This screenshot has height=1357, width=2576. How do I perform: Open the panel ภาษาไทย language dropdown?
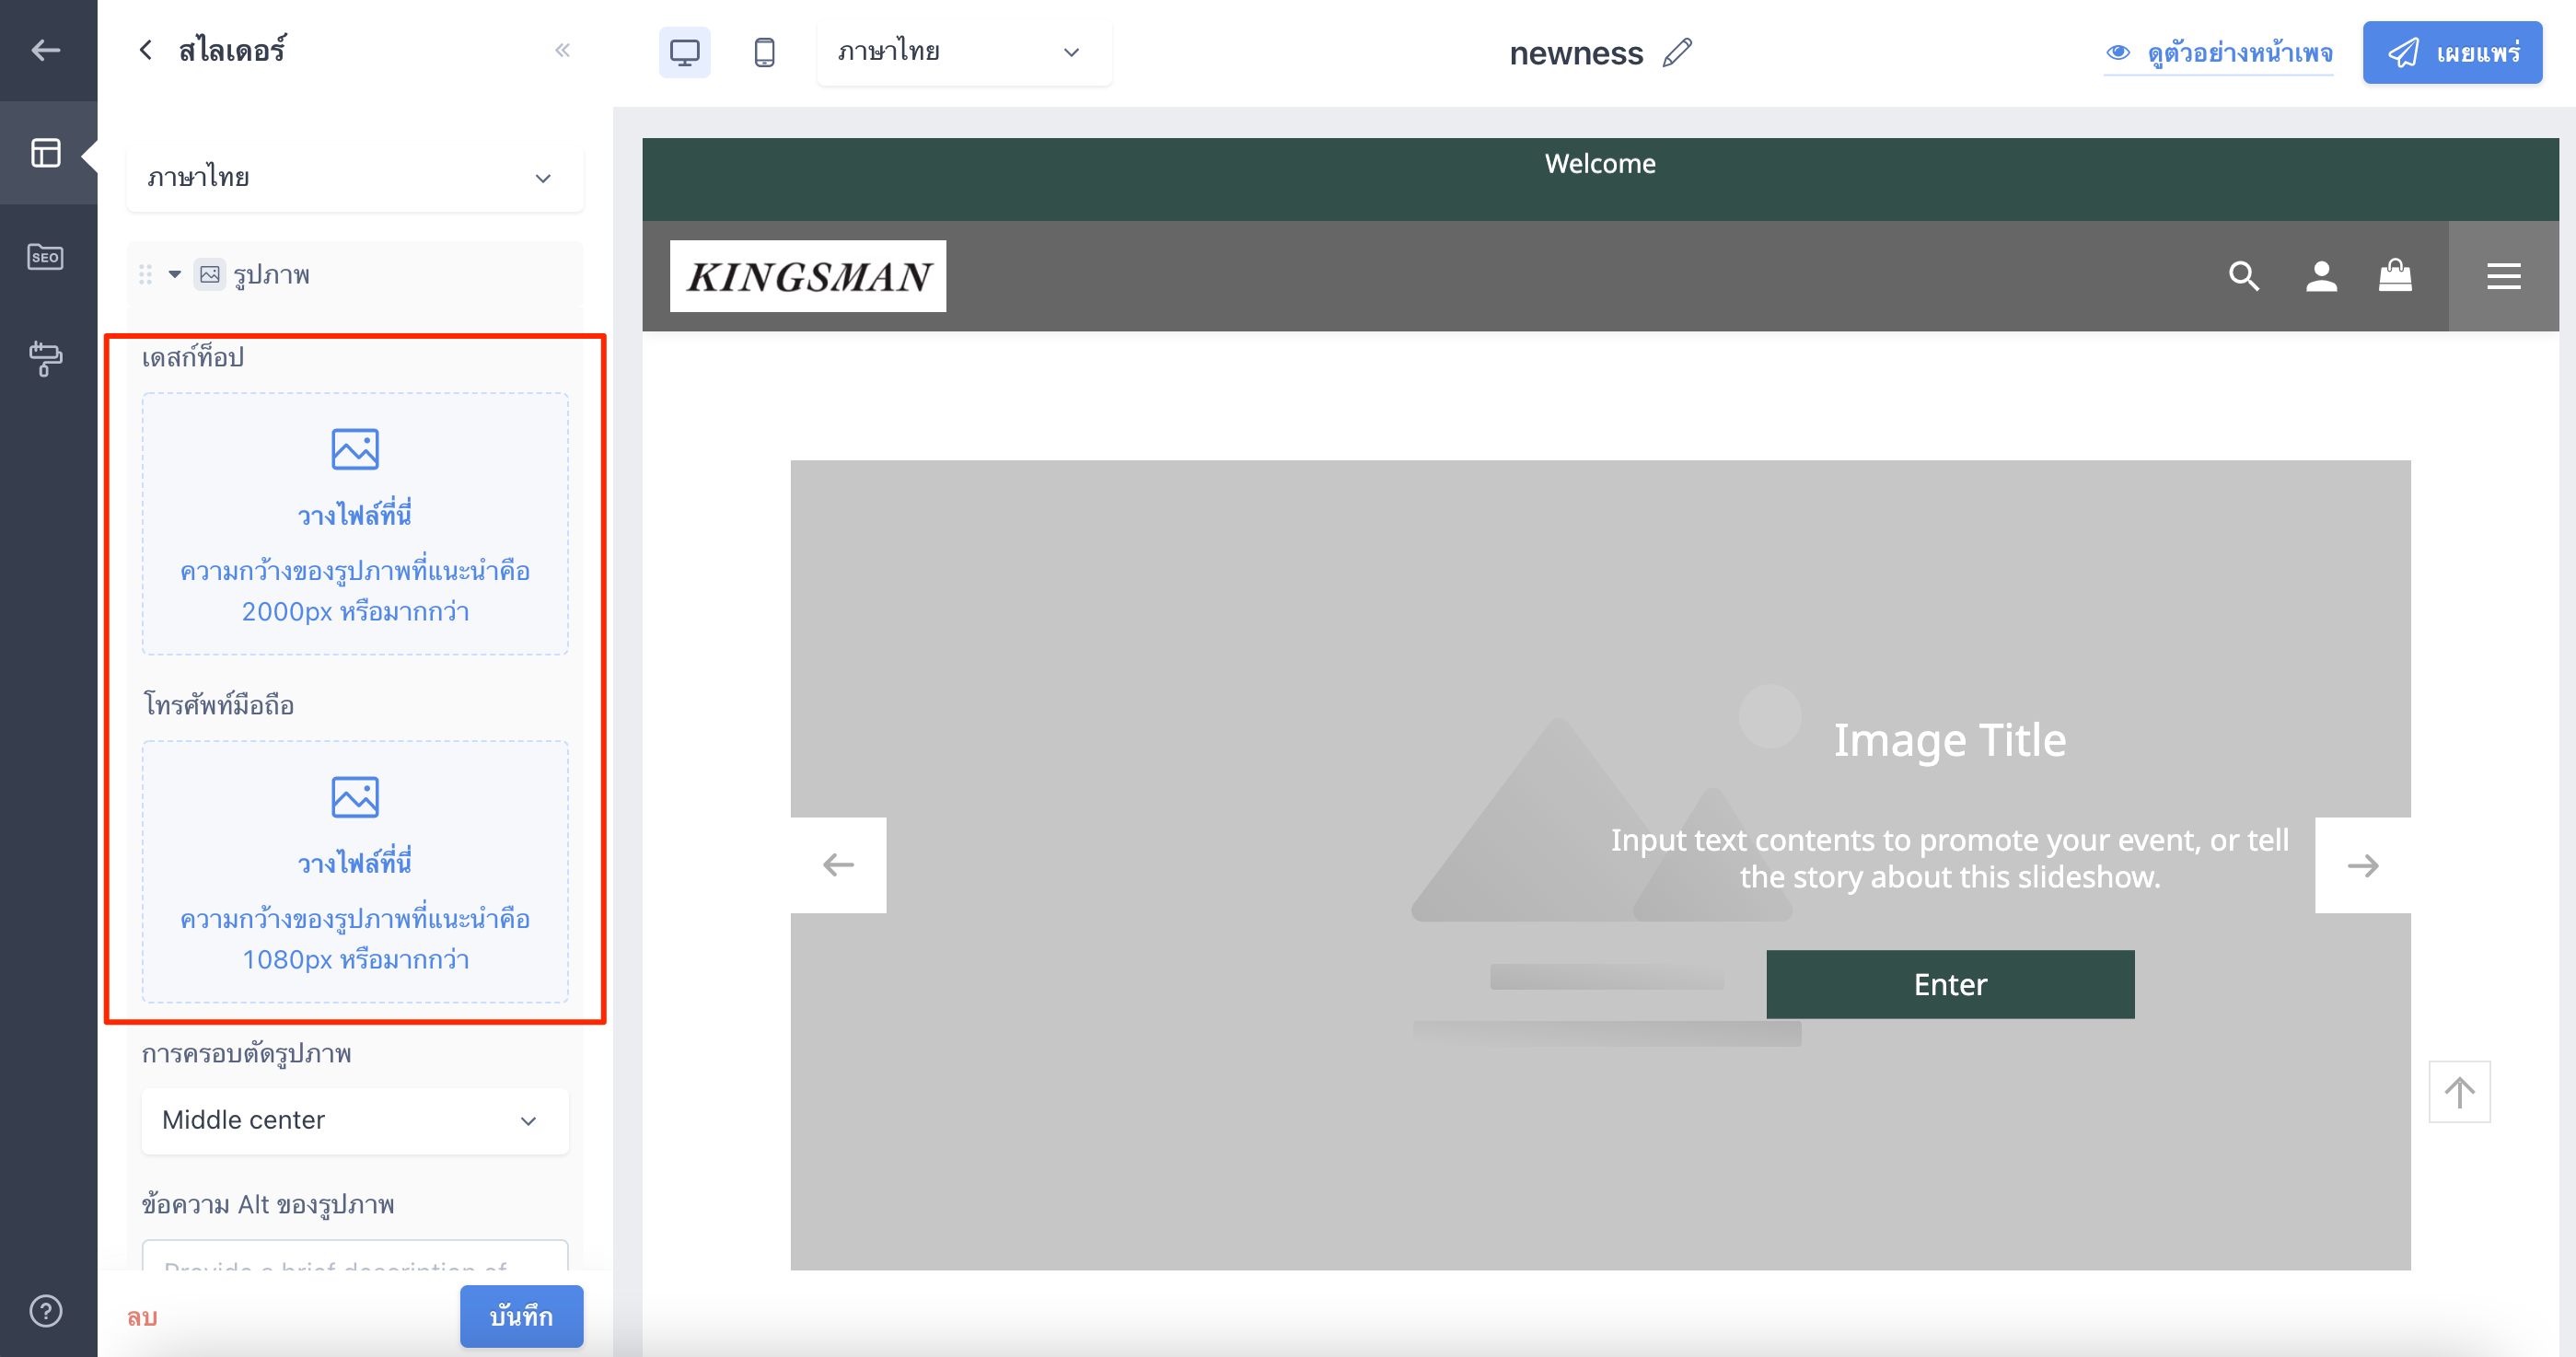click(x=355, y=178)
